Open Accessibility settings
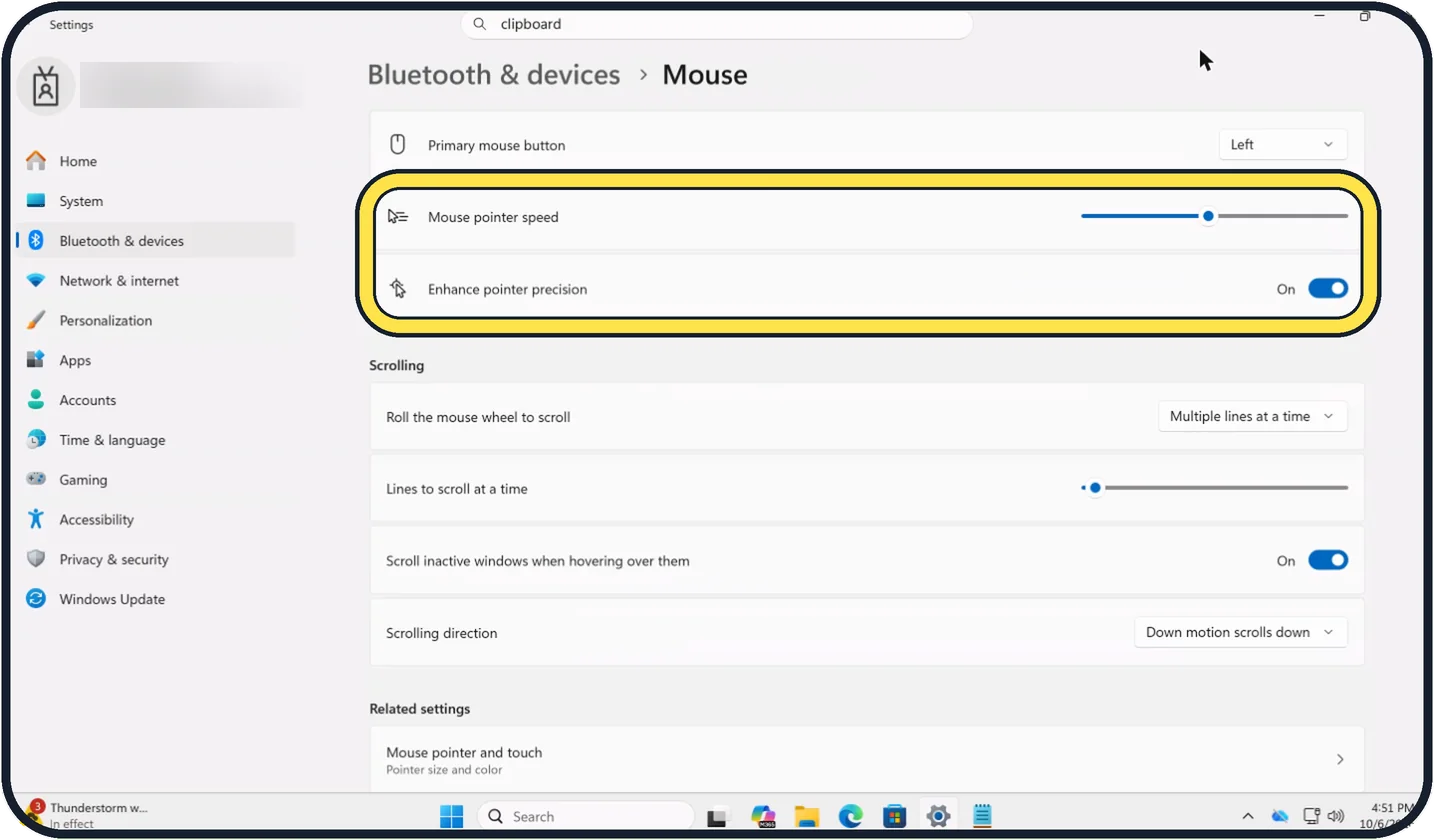The height and width of the screenshot is (840, 1434). click(x=96, y=520)
